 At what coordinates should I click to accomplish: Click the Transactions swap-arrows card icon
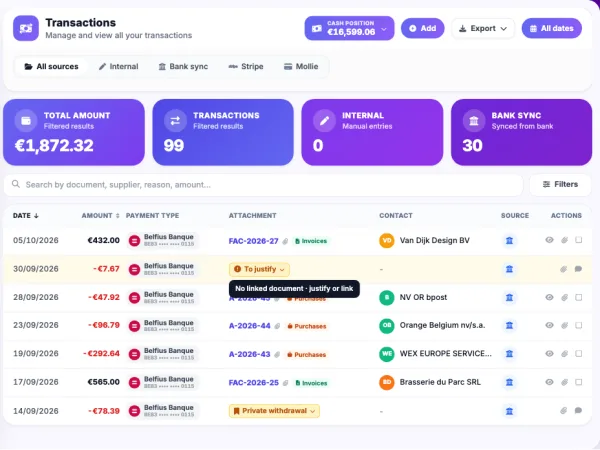click(175, 121)
